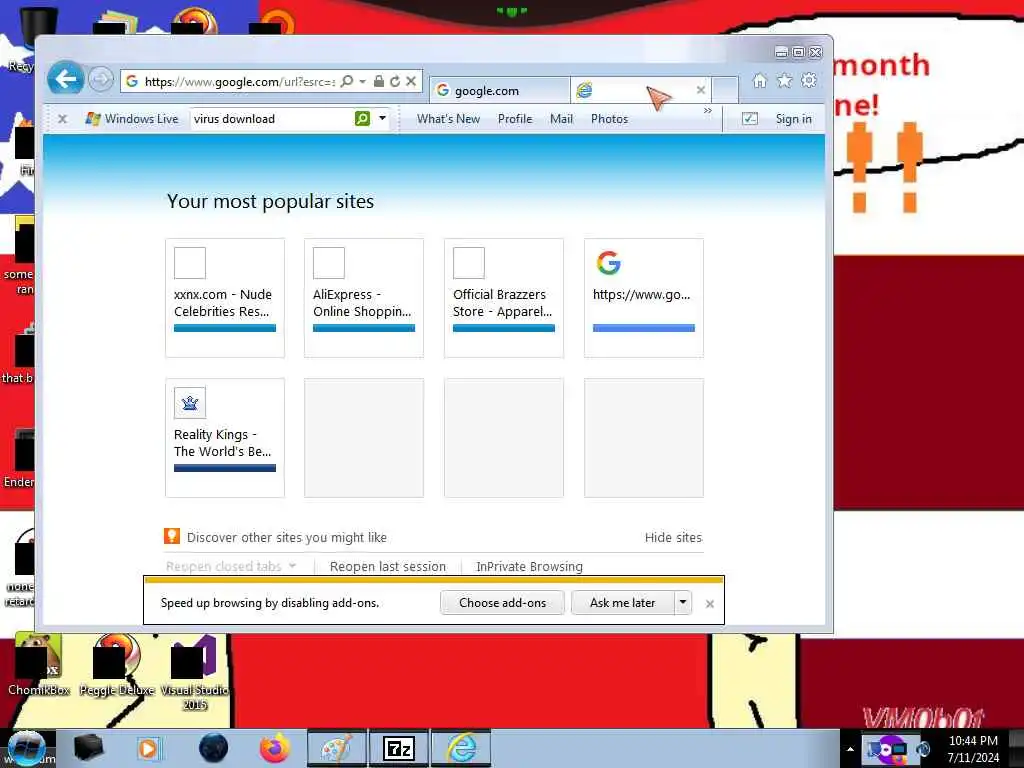Open a new tab with the small tab button
The height and width of the screenshot is (768, 1024).
click(x=725, y=89)
